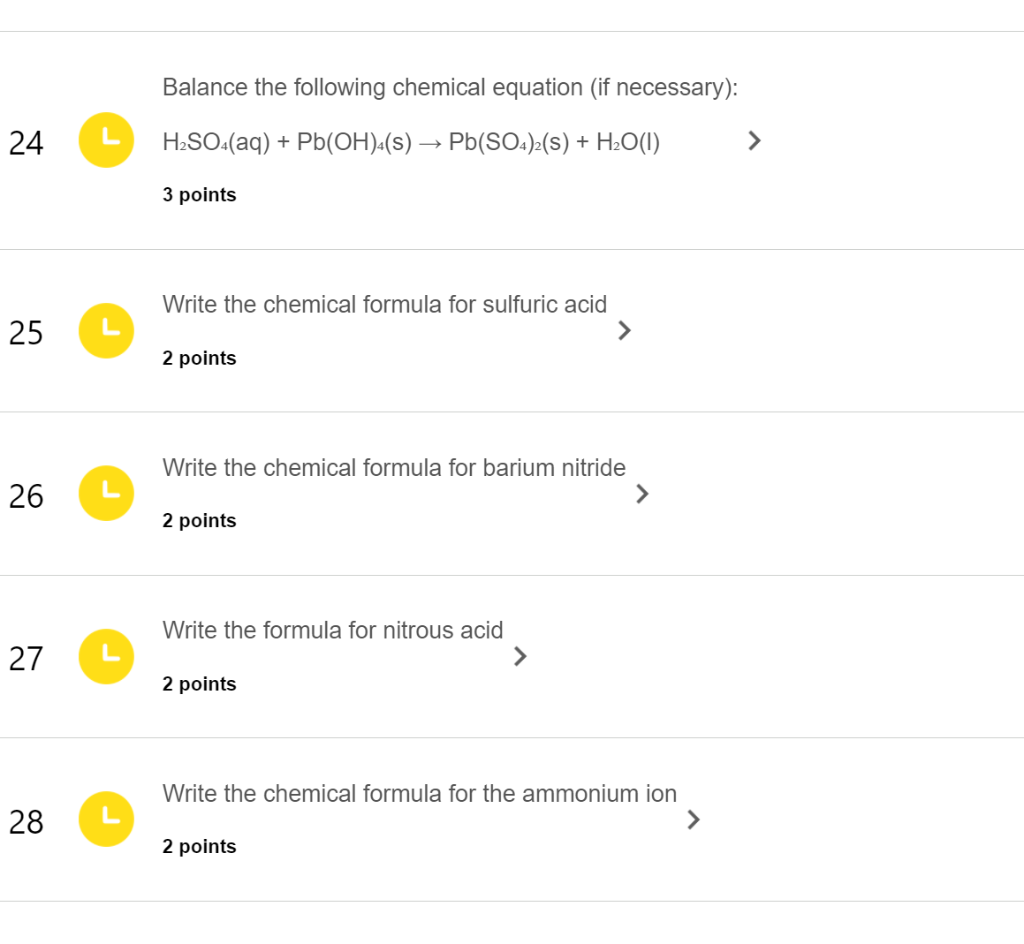Expand the sulfuric acid question details

click(x=623, y=330)
